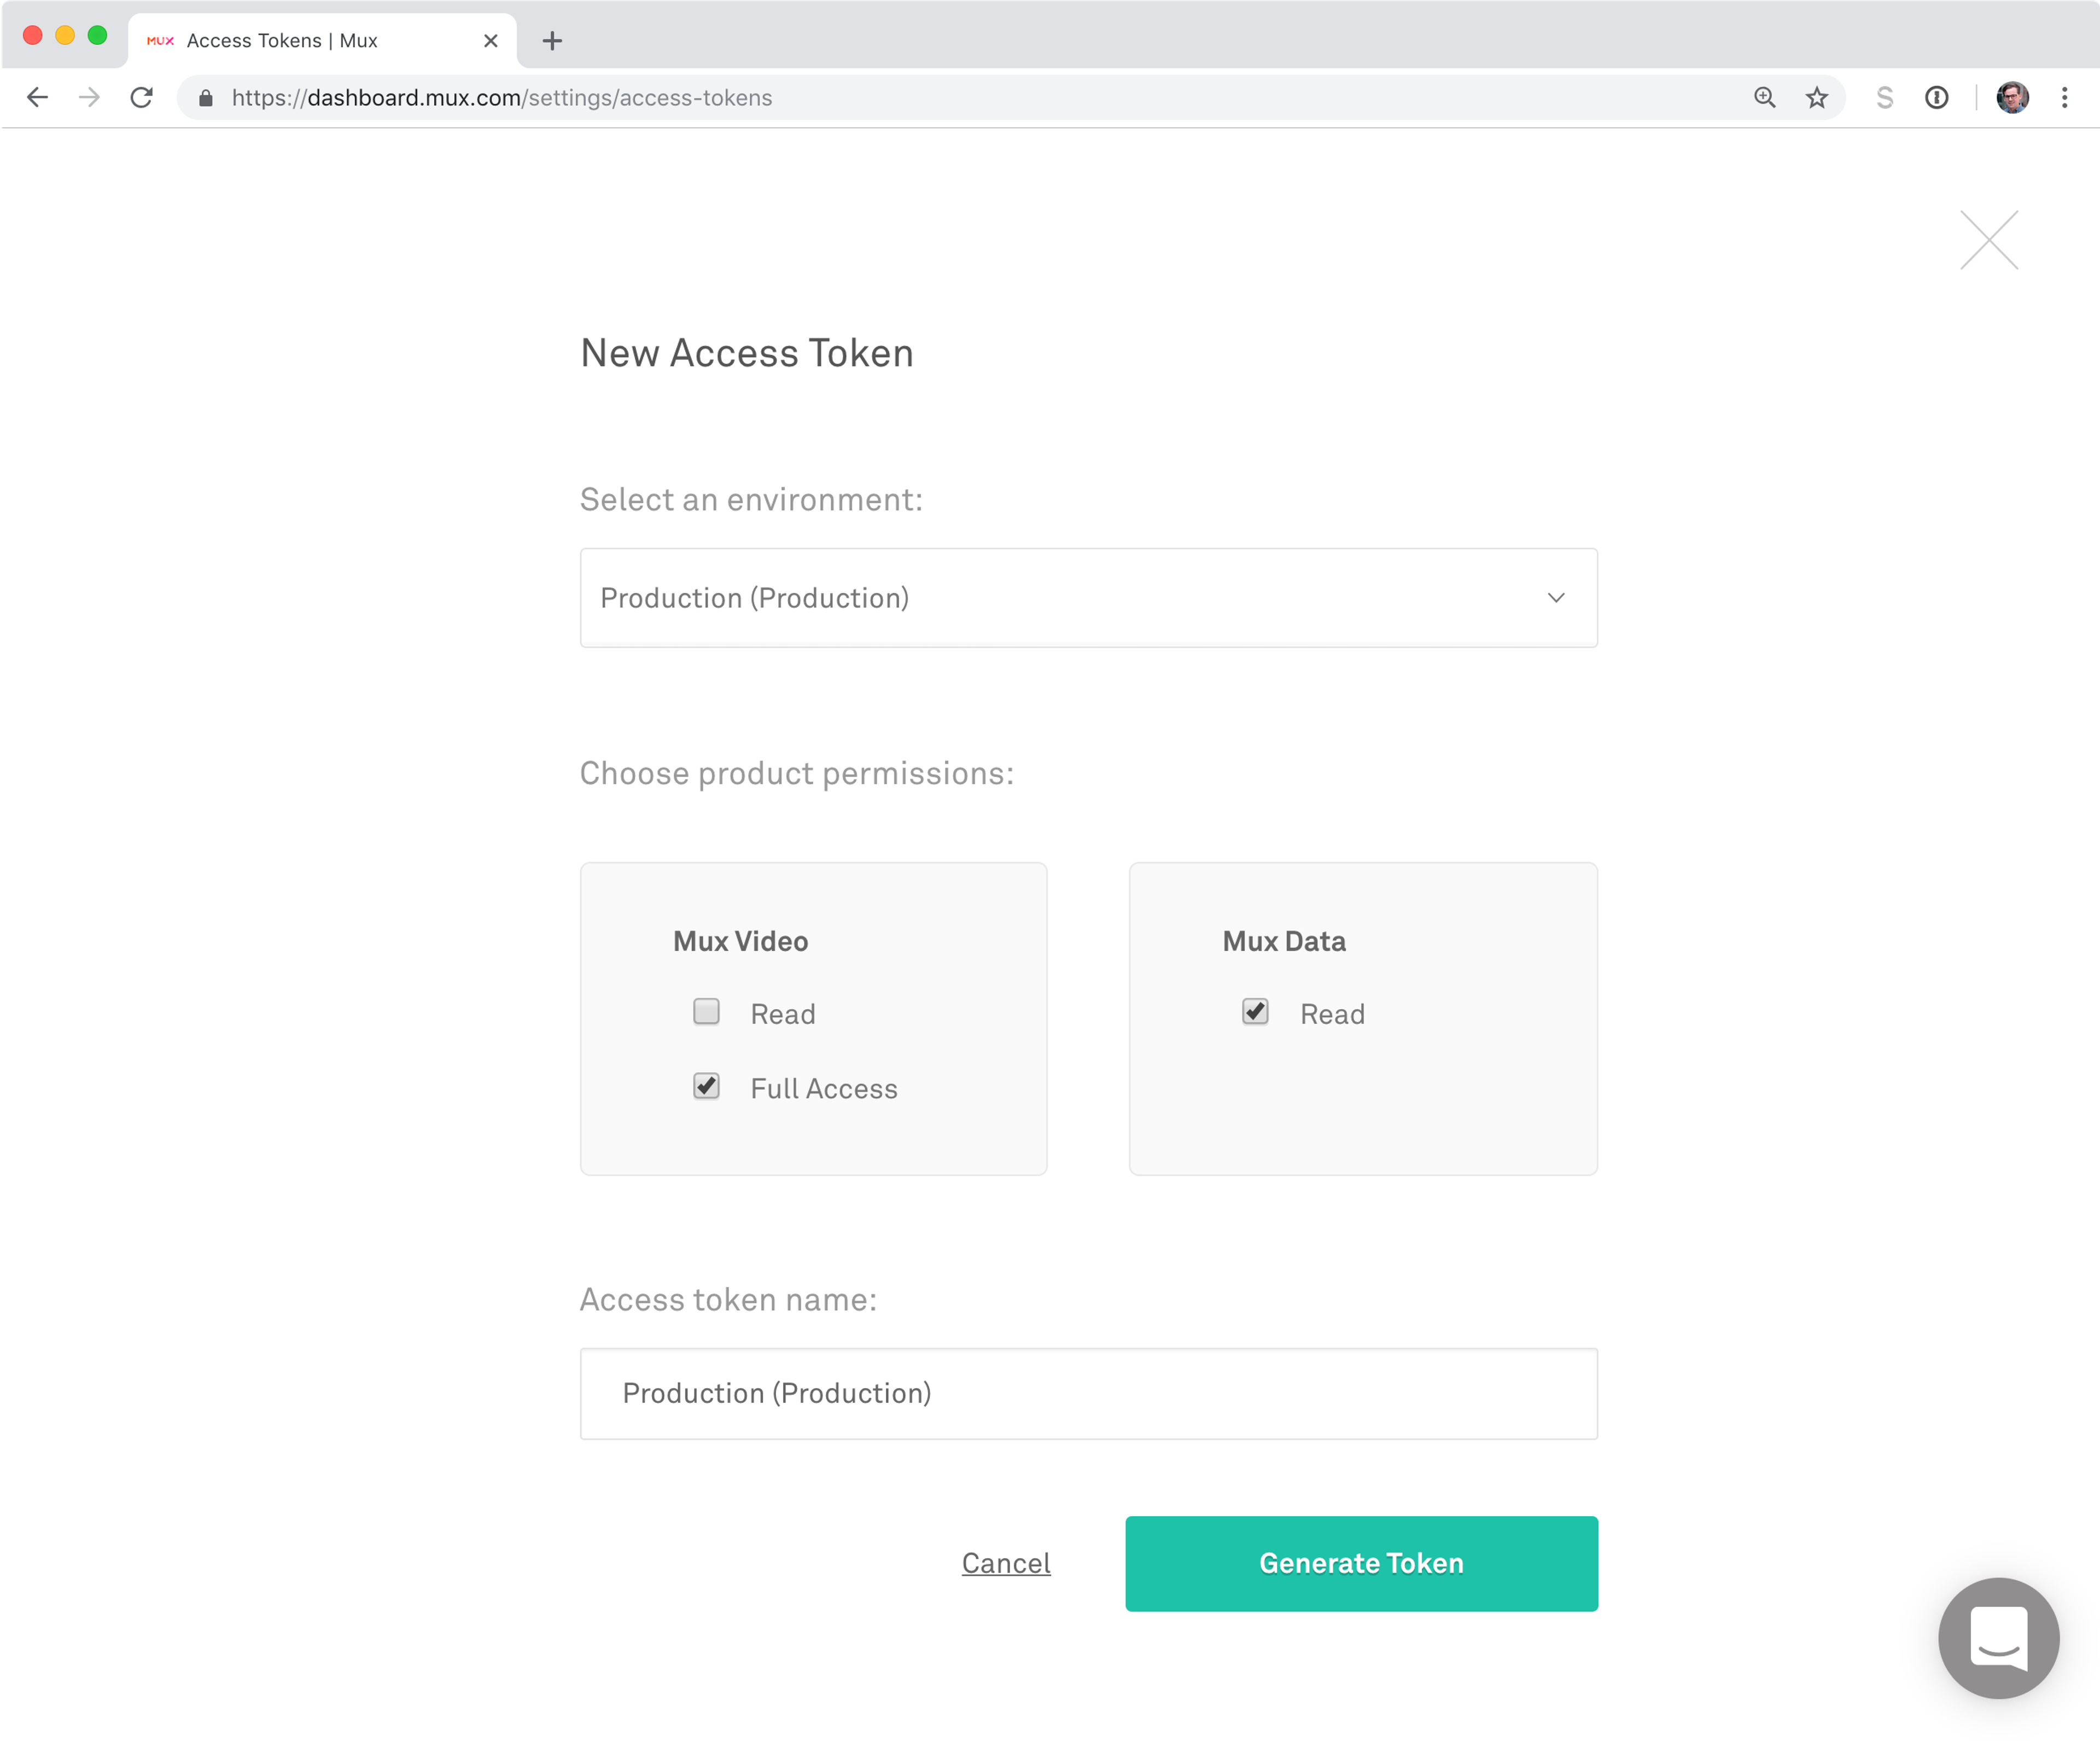The width and height of the screenshot is (2100, 1741).
Task: Open the 1Password extension icon
Action: click(1937, 97)
